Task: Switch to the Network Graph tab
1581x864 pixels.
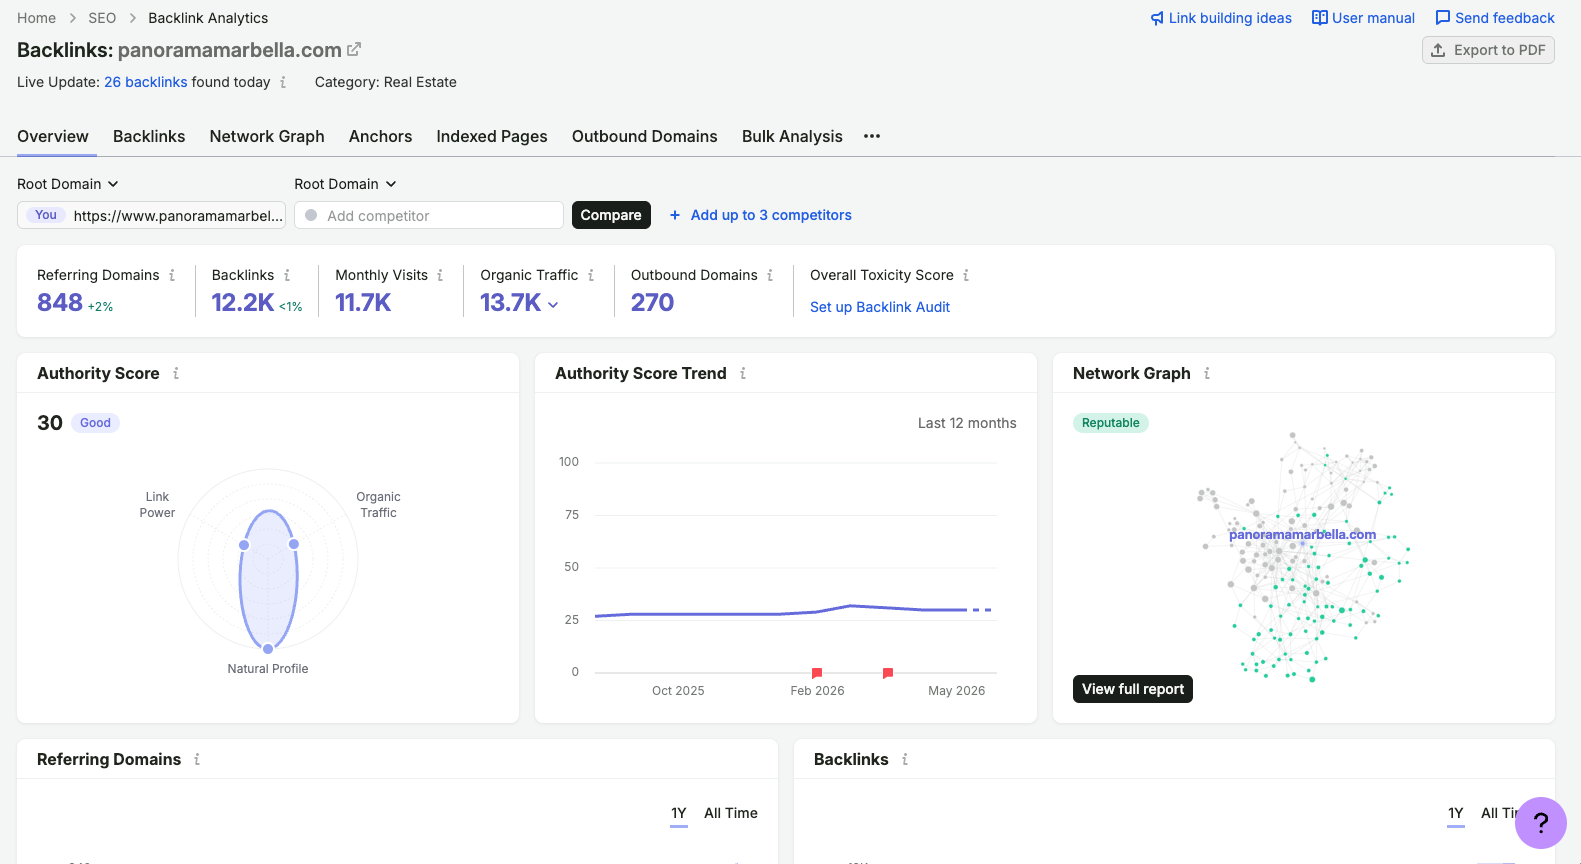Action: pyautogui.click(x=267, y=136)
